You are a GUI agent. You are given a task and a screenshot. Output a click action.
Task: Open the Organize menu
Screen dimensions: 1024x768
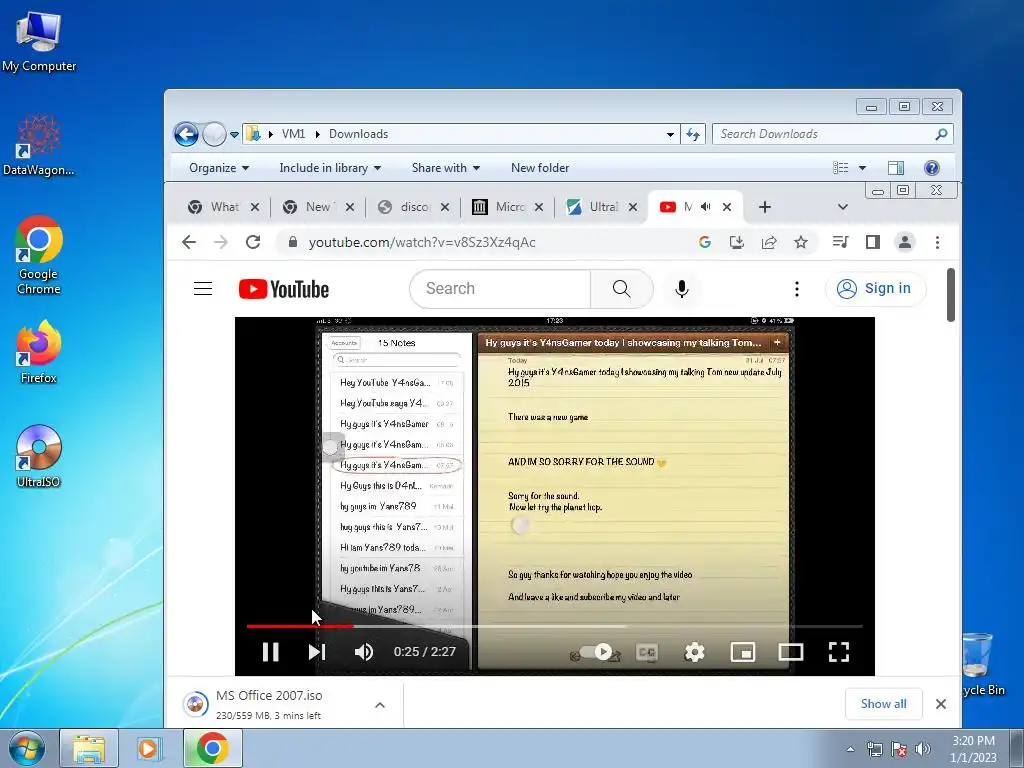tap(219, 168)
